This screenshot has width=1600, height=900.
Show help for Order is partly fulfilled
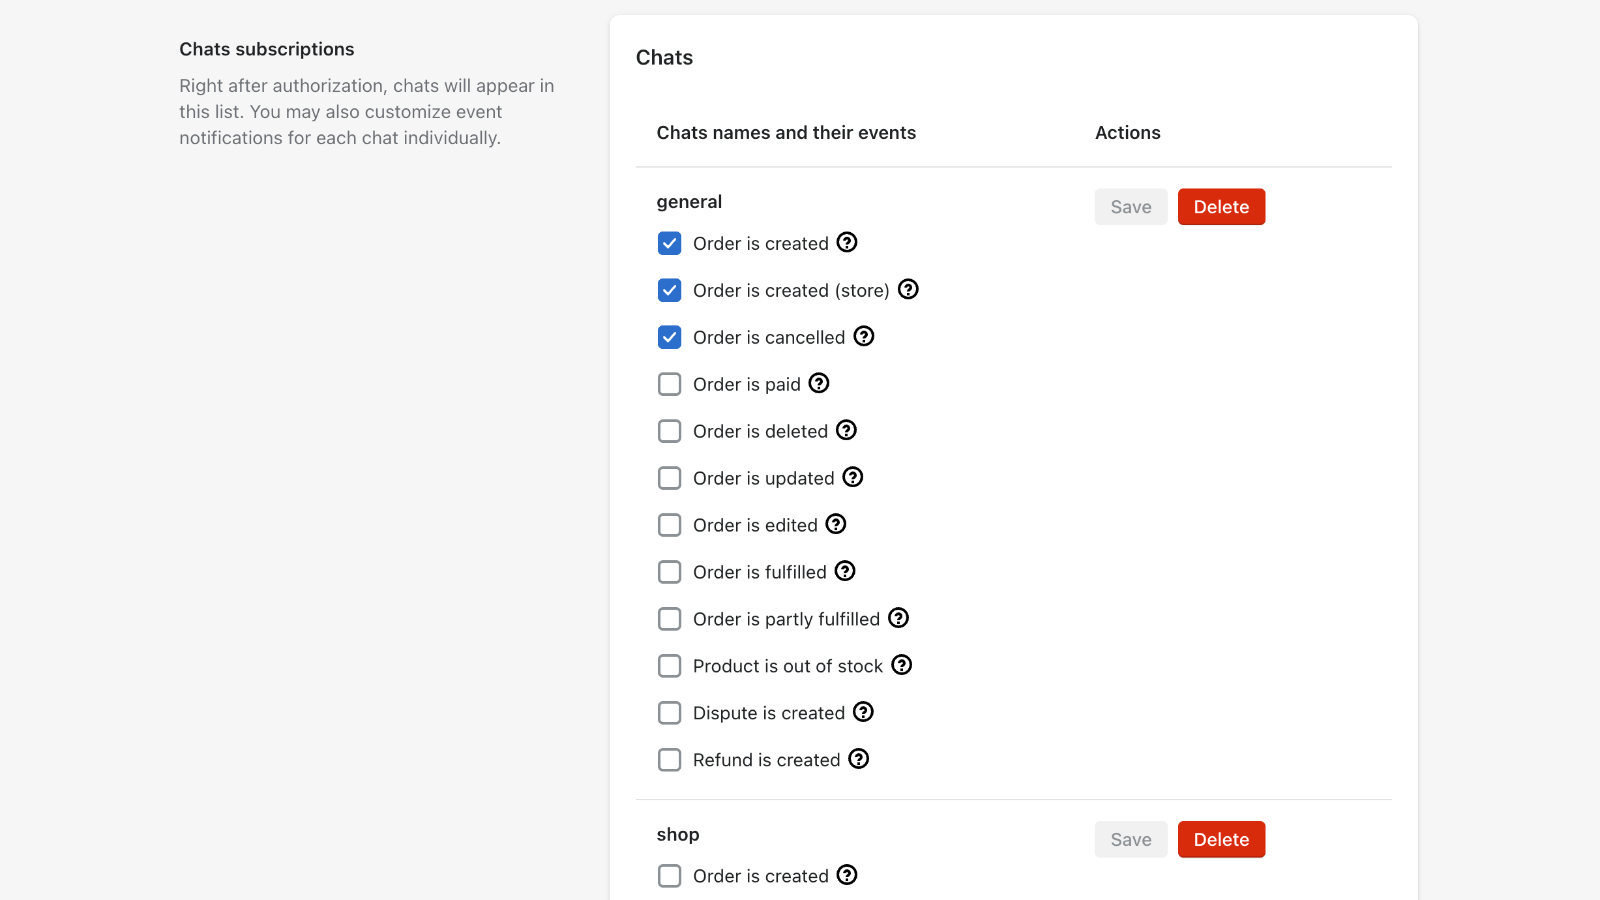pos(899,619)
